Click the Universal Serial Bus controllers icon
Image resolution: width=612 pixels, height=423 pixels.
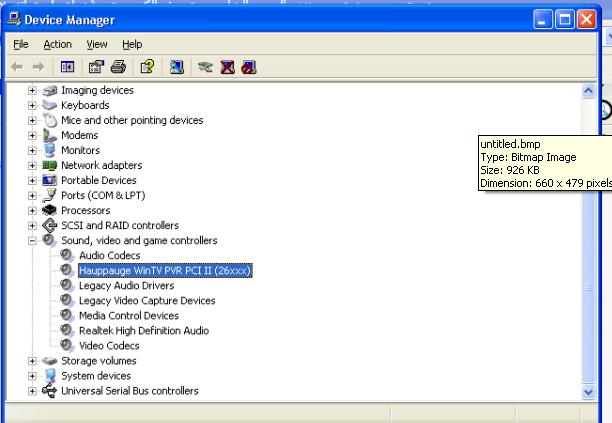pos(50,391)
